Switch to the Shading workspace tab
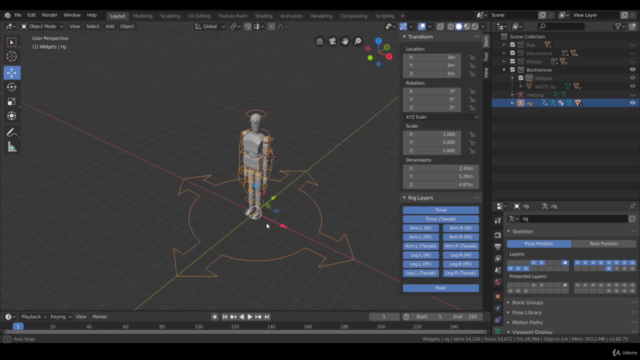The image size is (640, 360). click(264, 16)
